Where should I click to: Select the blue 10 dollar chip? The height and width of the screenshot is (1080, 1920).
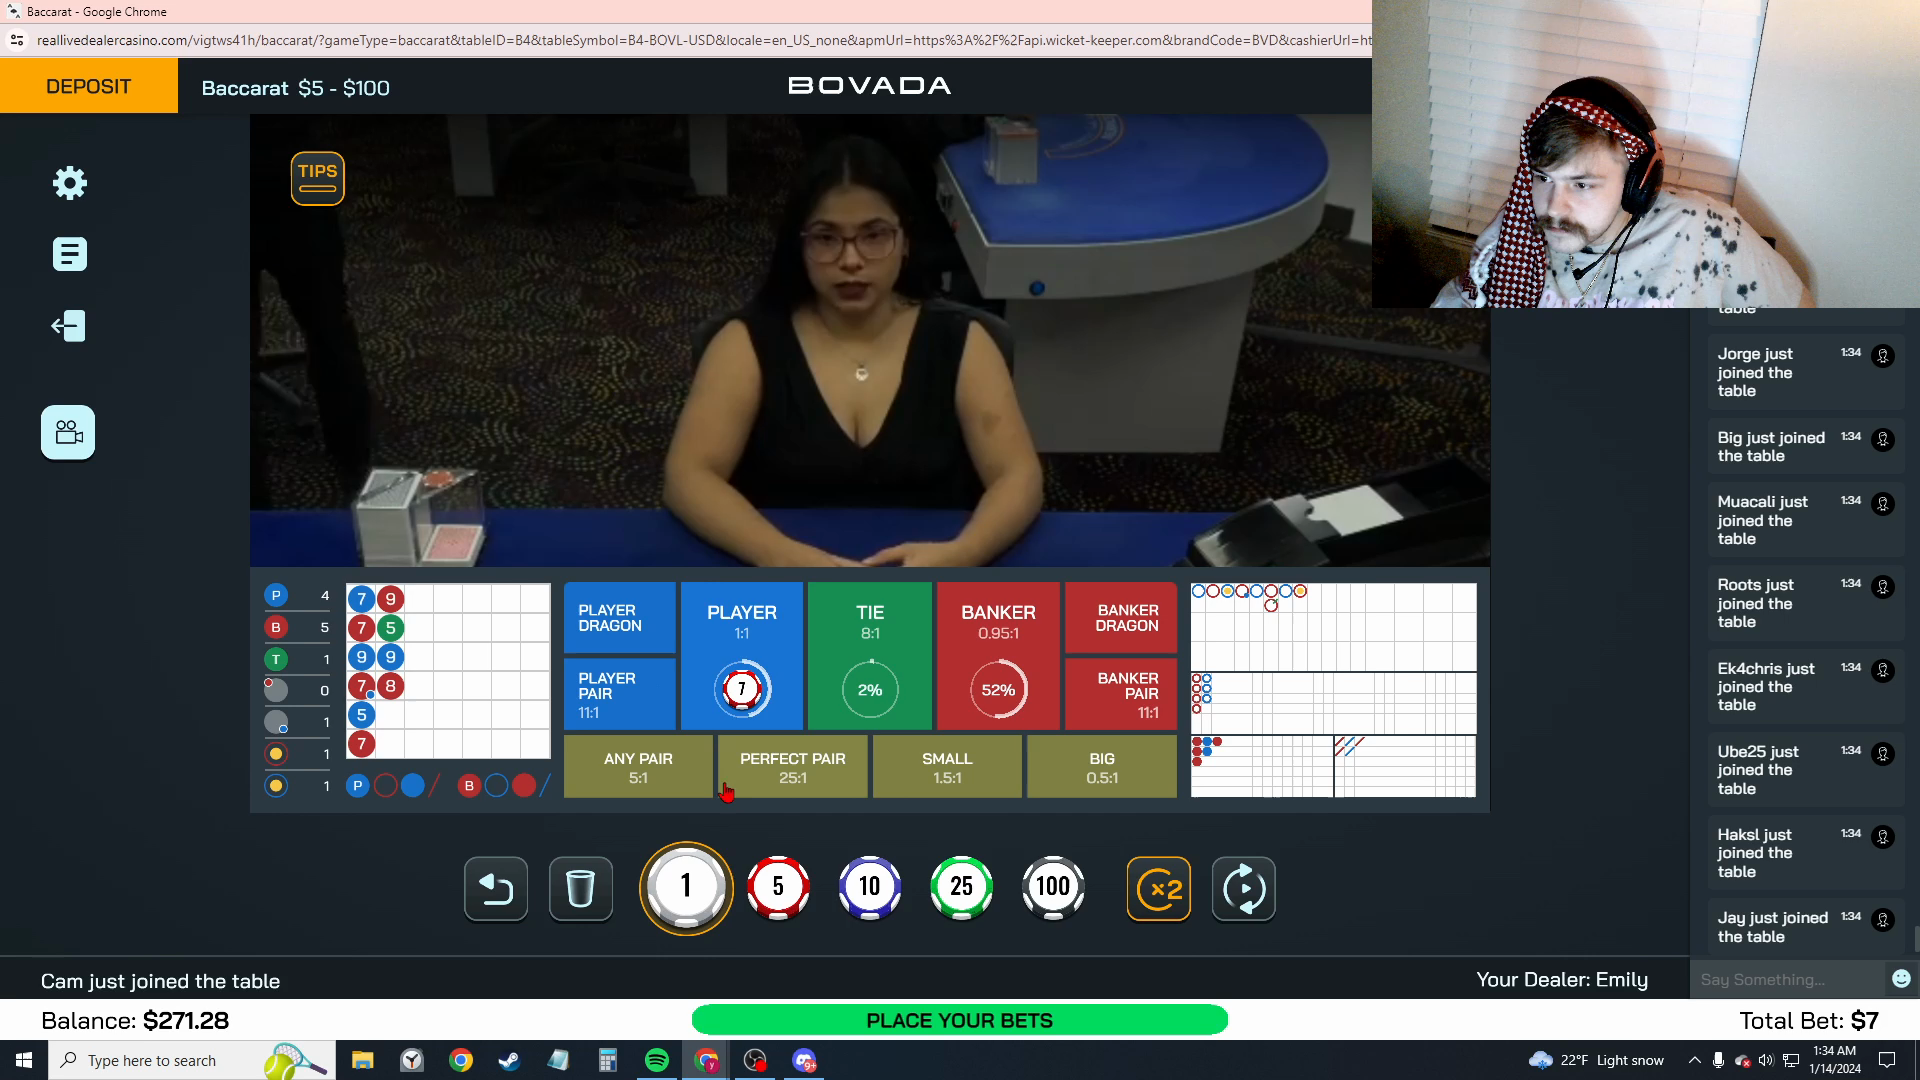870,887
